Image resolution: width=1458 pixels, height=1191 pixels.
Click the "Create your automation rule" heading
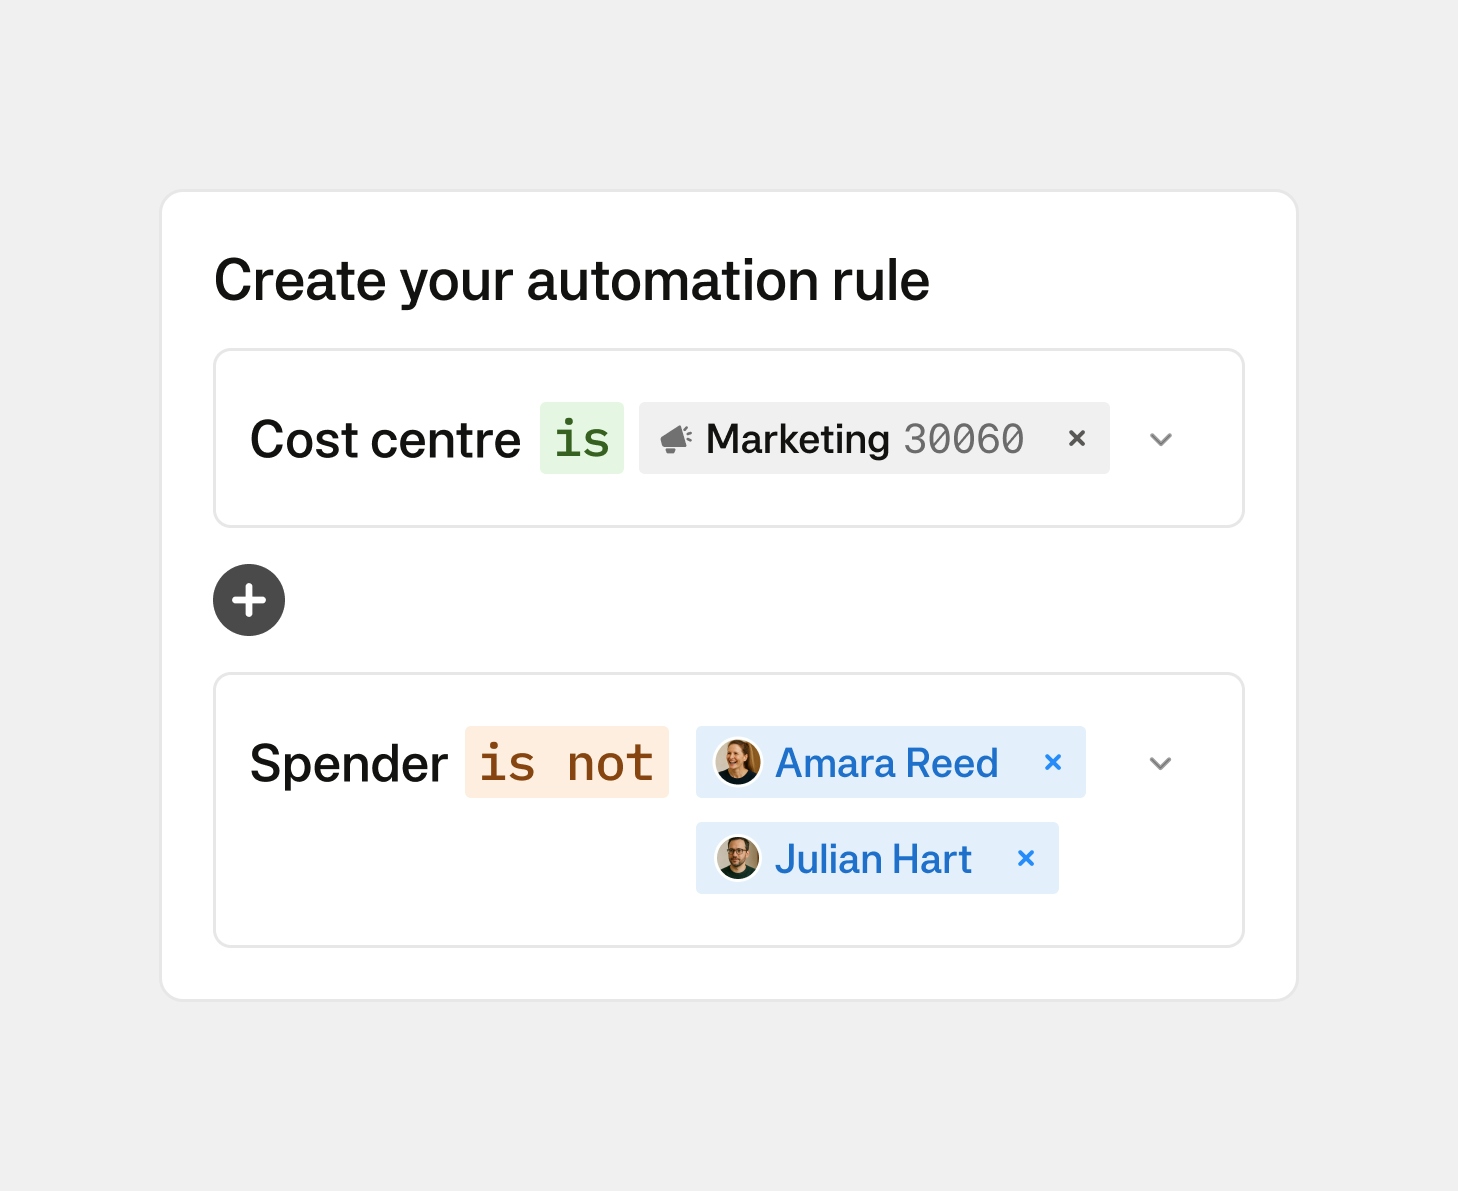[571, 280]
